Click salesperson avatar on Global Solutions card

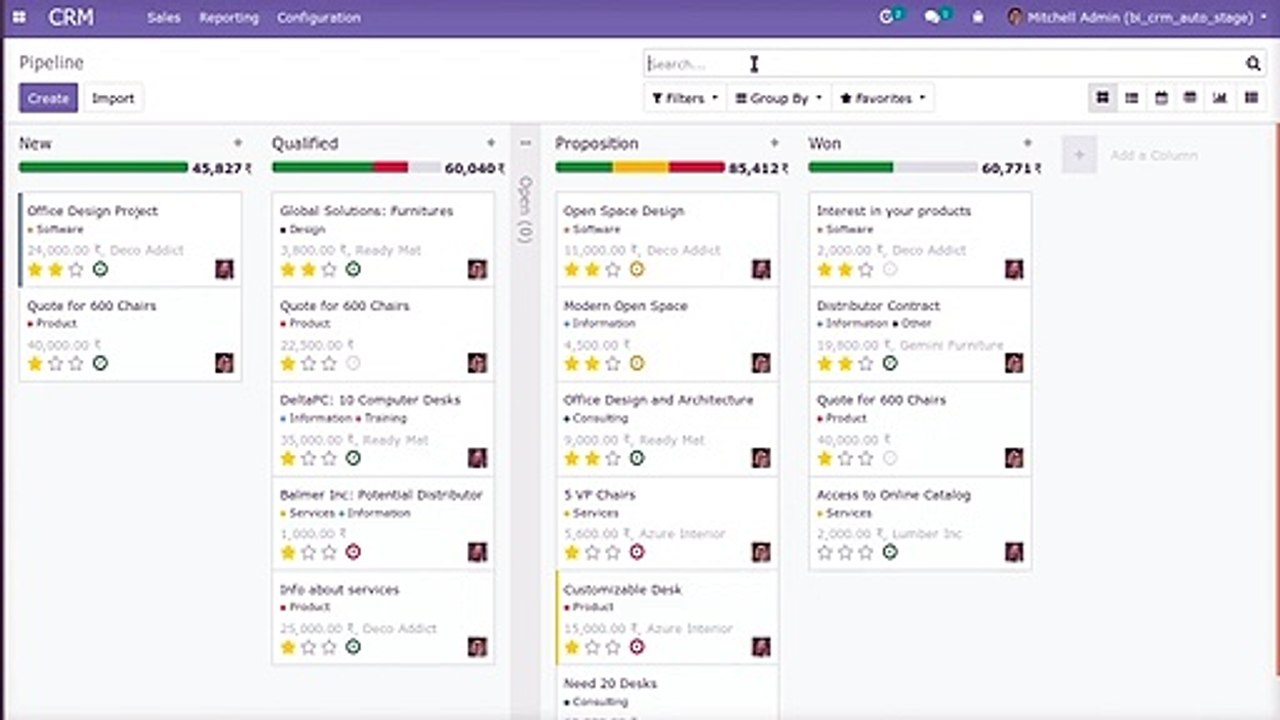pos(477,269)
